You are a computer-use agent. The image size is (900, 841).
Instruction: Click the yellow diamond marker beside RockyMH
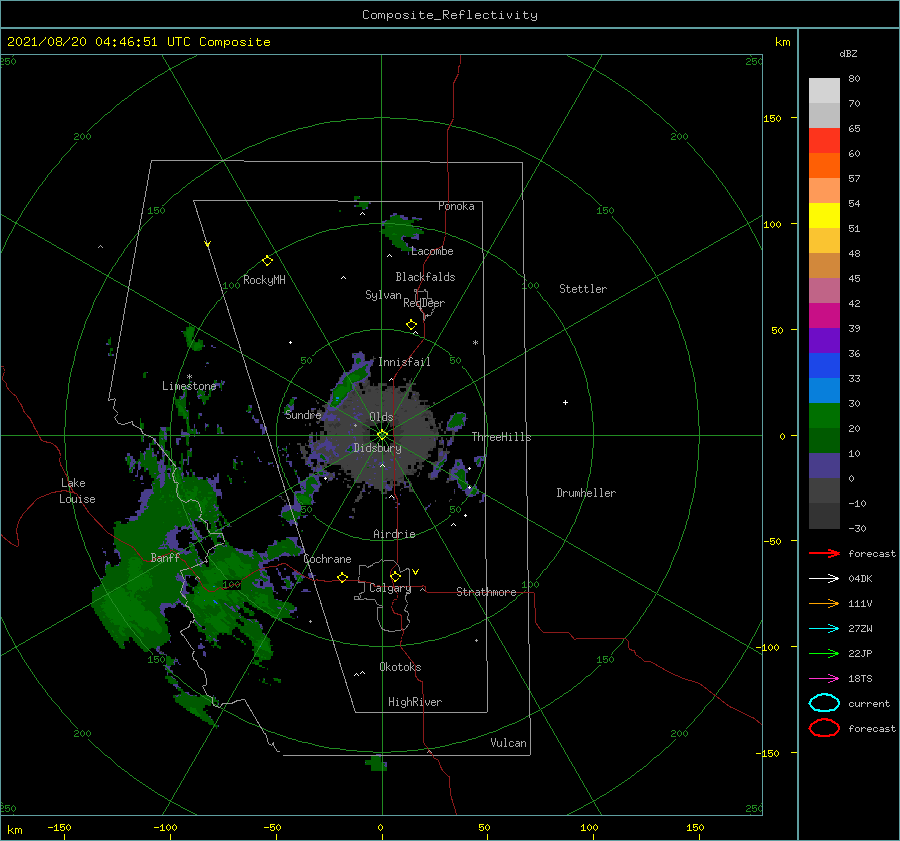click(x=267, y=261)
